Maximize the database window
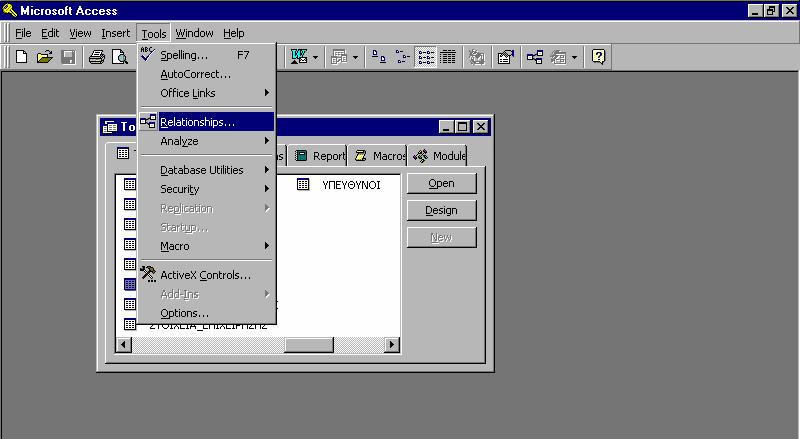This screenshot has height=439, width=800. tap(462, 127)
